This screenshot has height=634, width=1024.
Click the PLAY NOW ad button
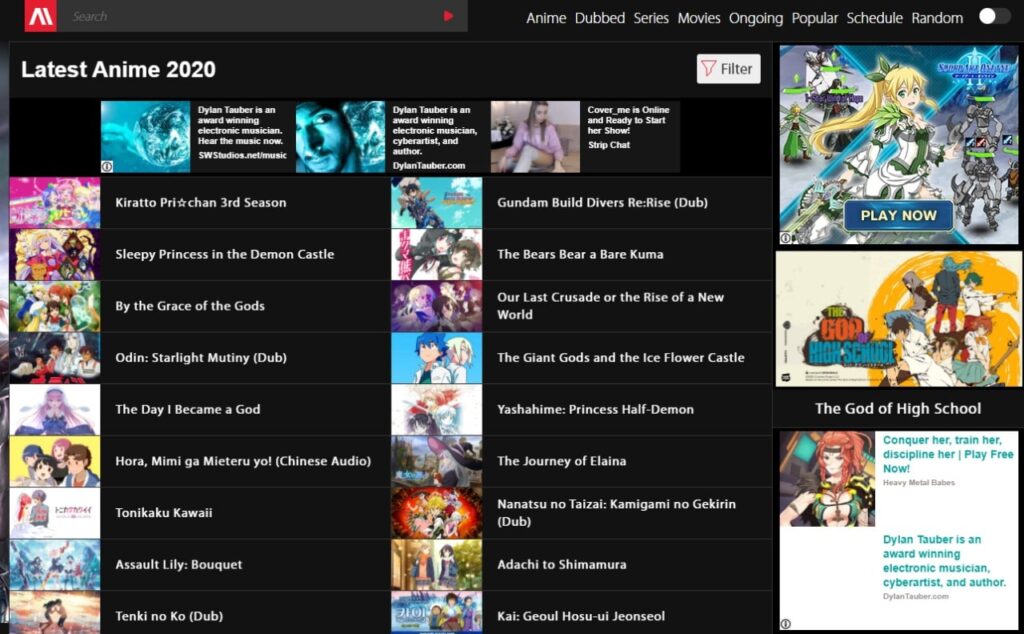898,216
